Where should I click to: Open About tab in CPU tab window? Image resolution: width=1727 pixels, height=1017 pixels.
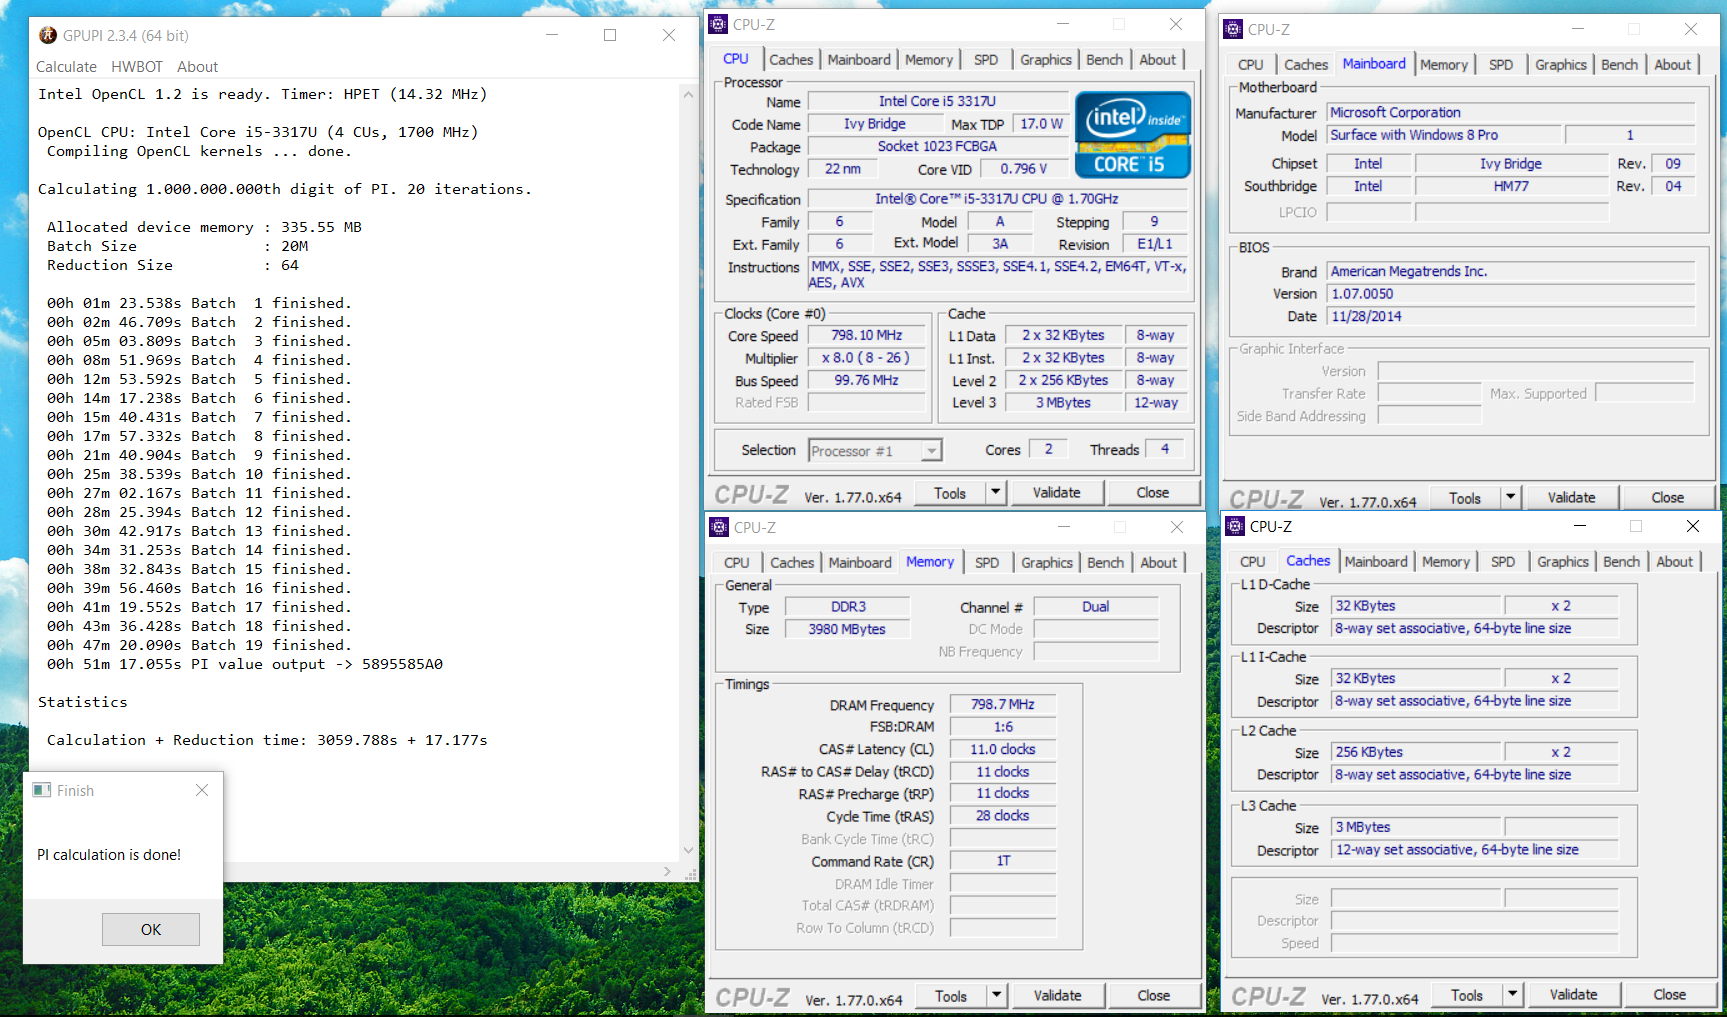point(1158,60)
